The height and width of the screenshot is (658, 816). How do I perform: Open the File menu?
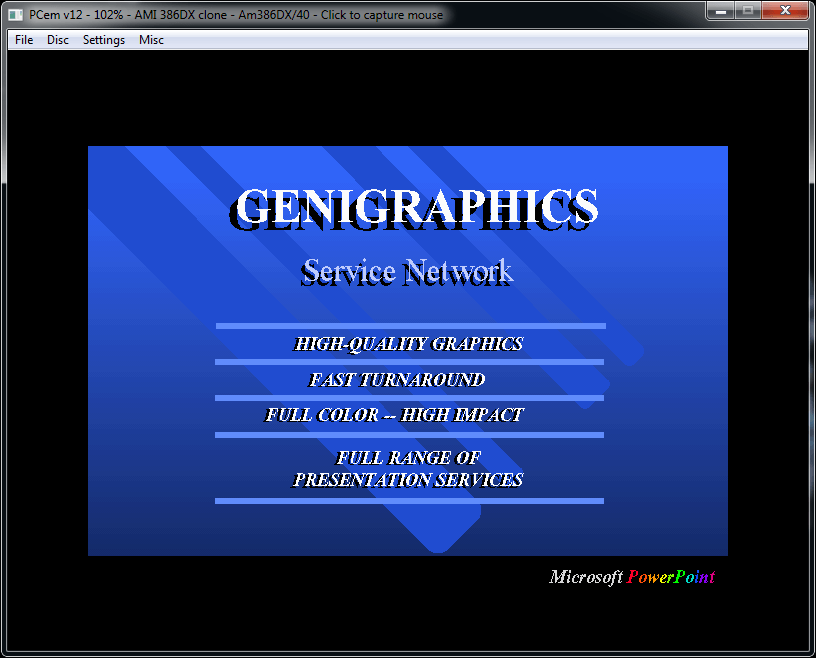point(24,40)
